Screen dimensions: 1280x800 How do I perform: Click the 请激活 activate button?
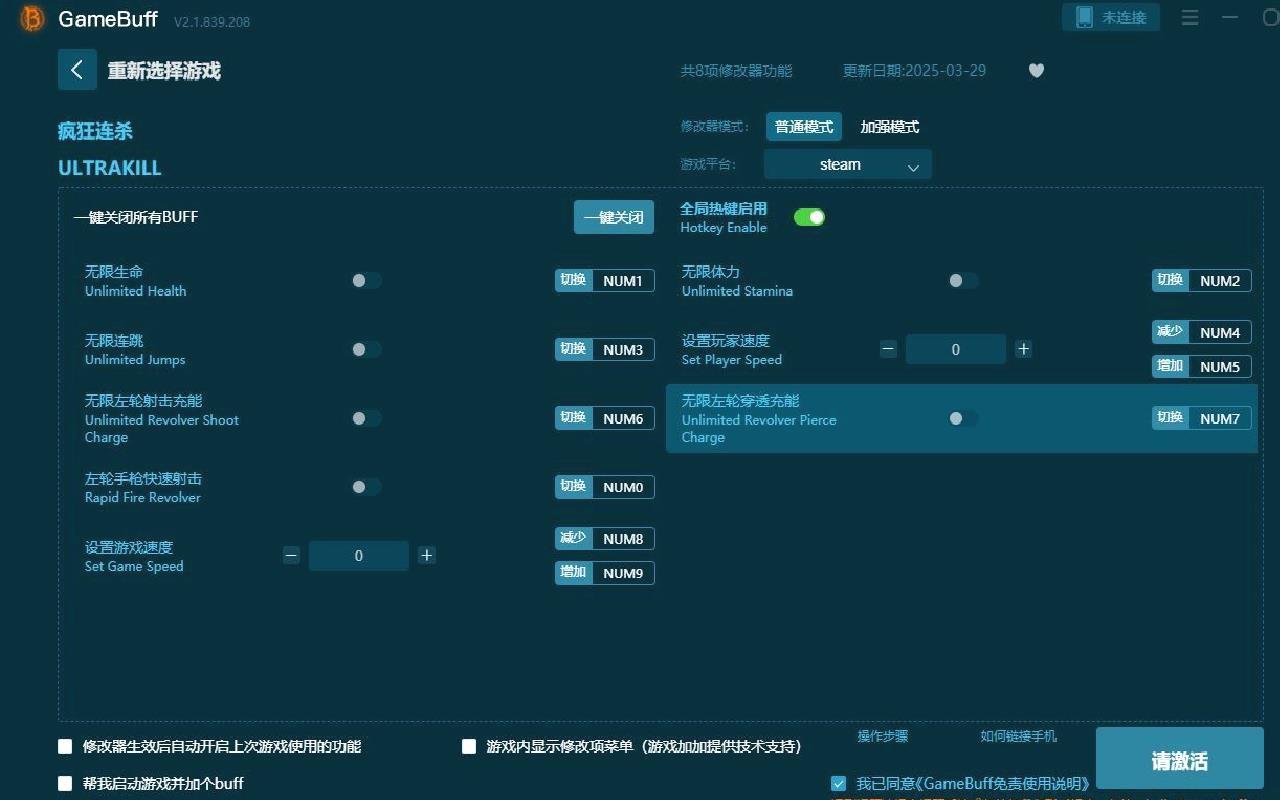pos(1180,760)
